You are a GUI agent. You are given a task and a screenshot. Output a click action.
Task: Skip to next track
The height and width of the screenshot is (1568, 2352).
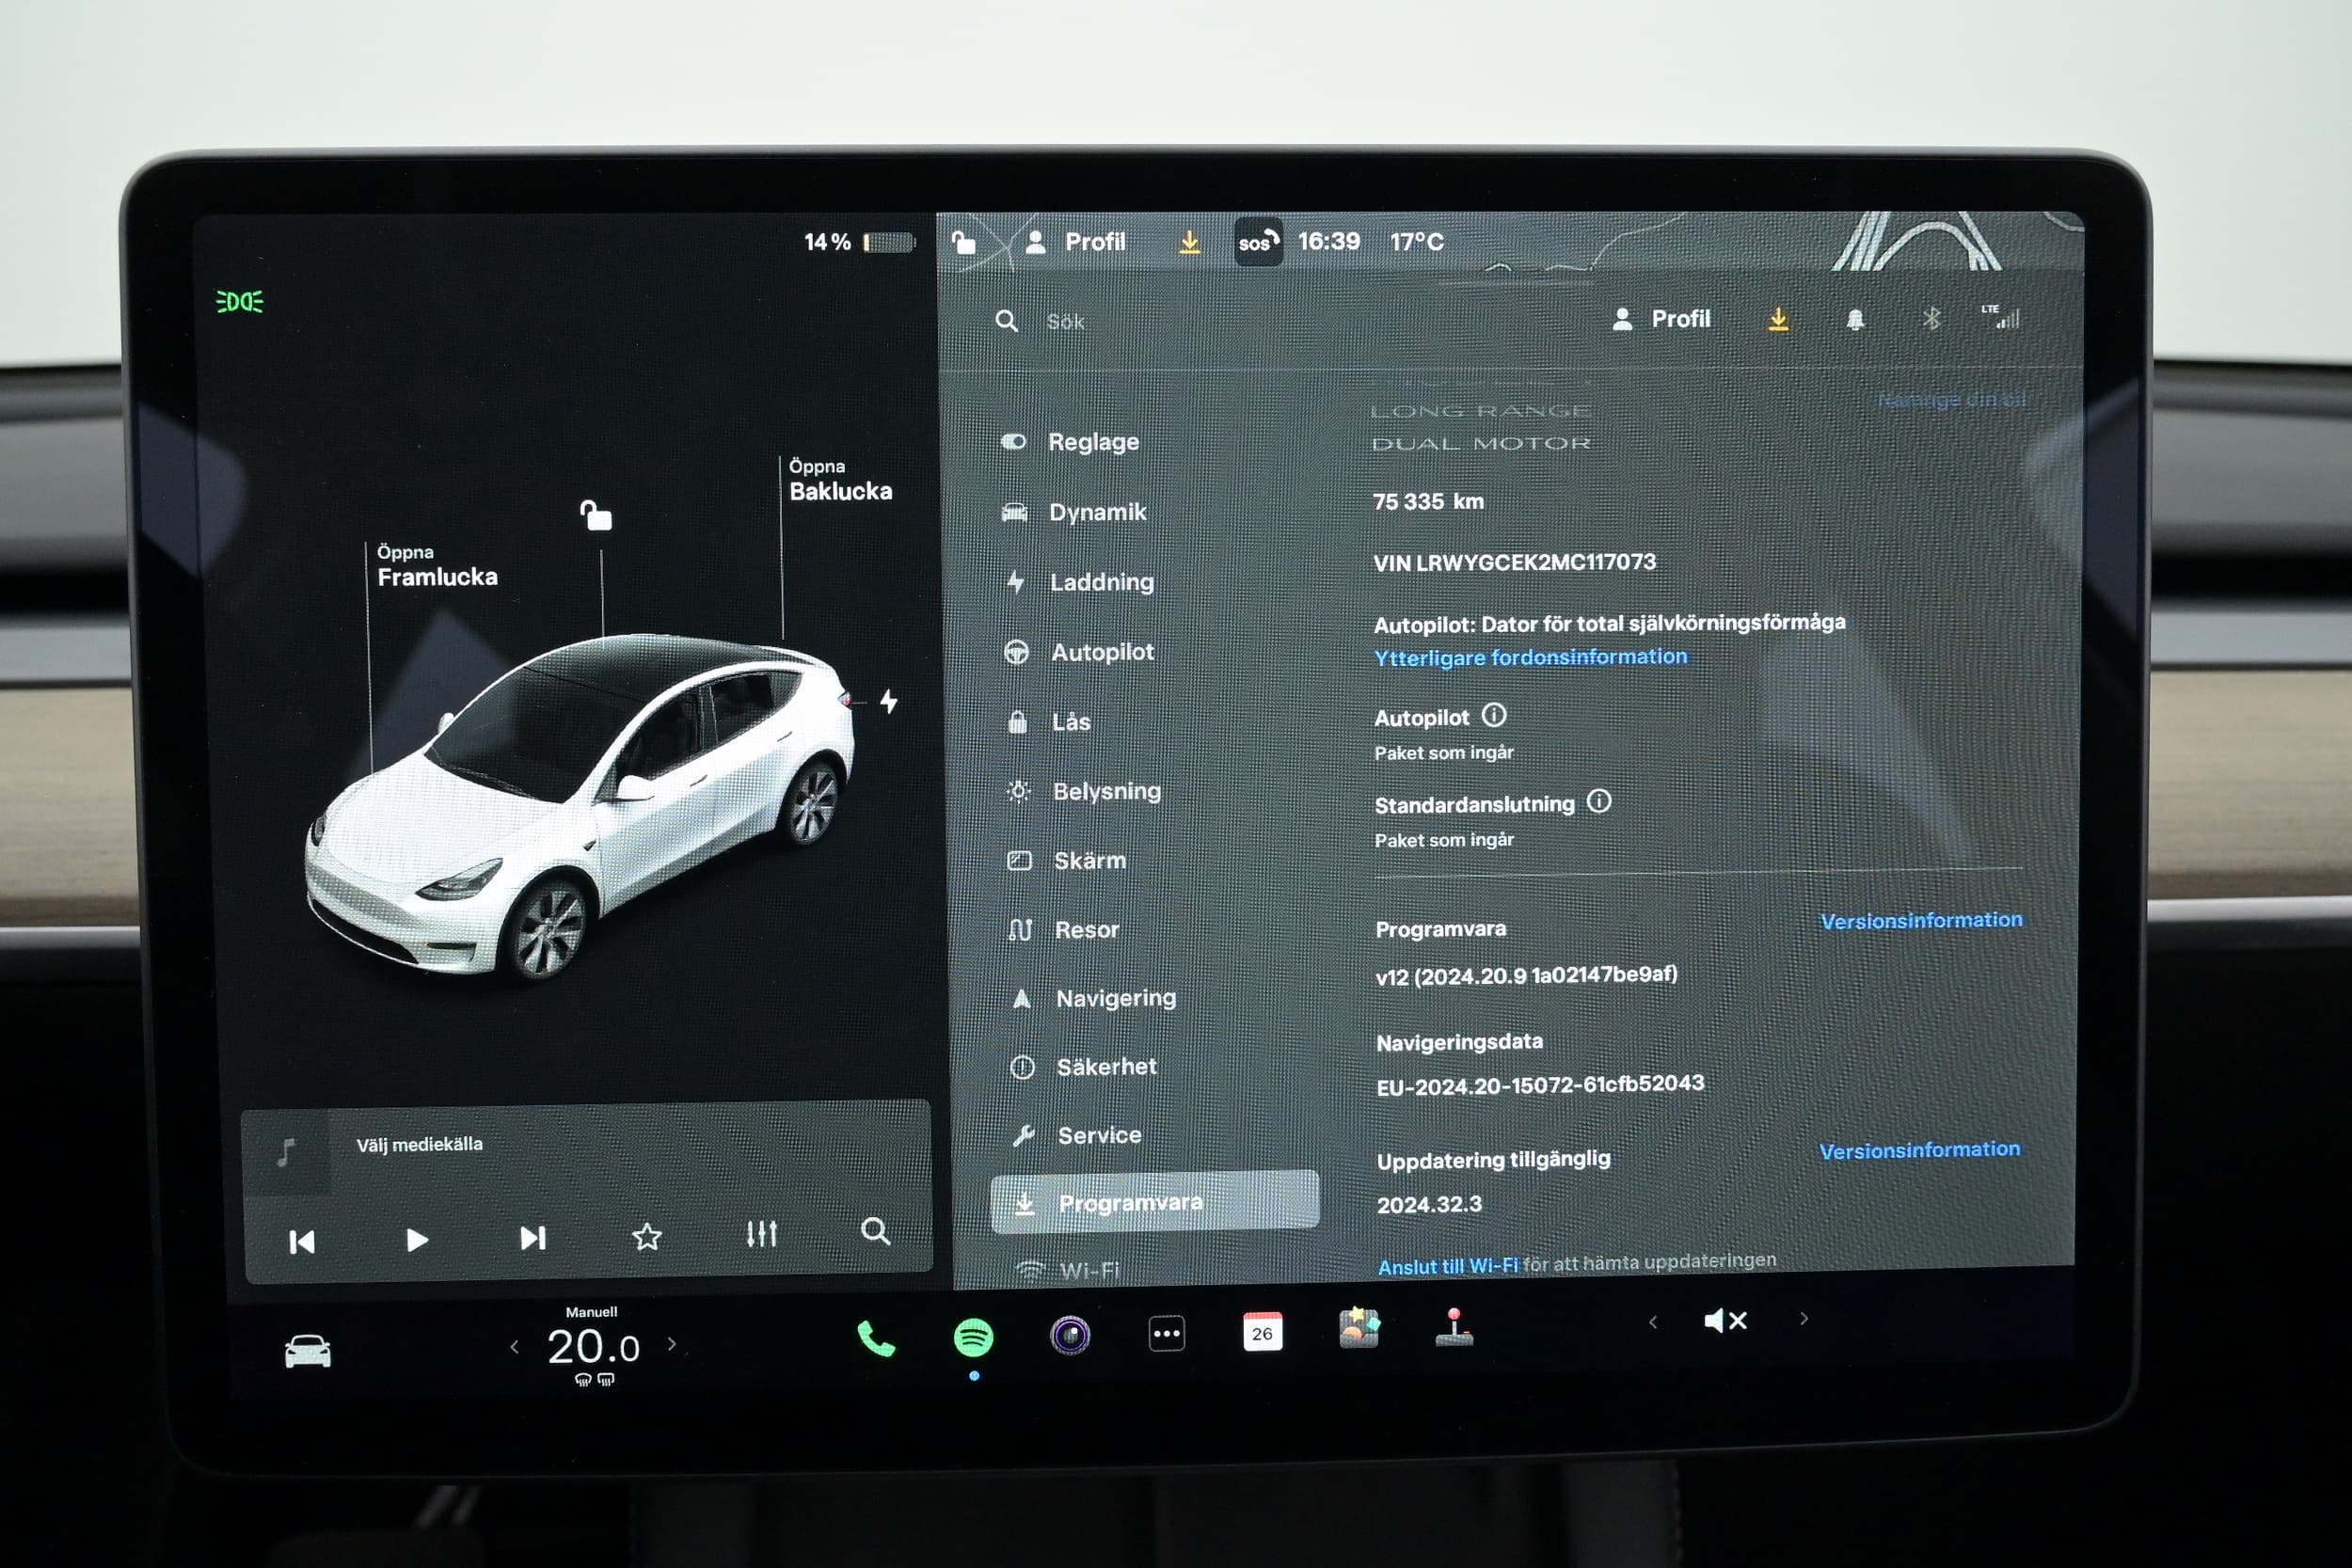533,1238
